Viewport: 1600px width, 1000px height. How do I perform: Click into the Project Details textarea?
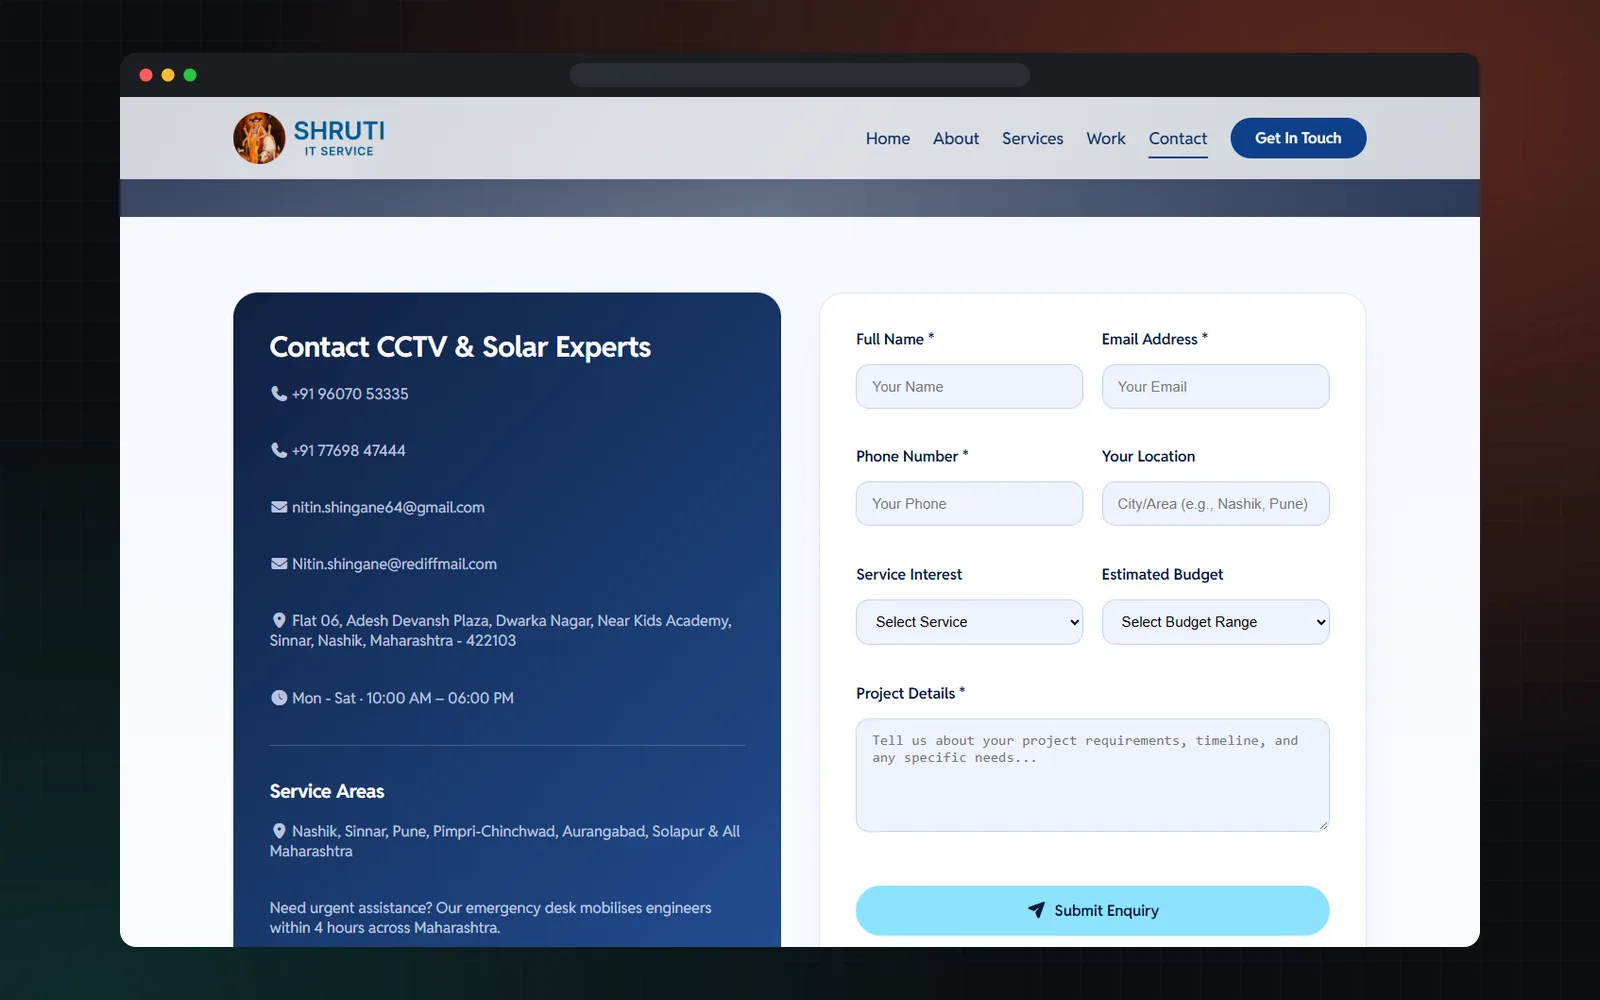1093,775
